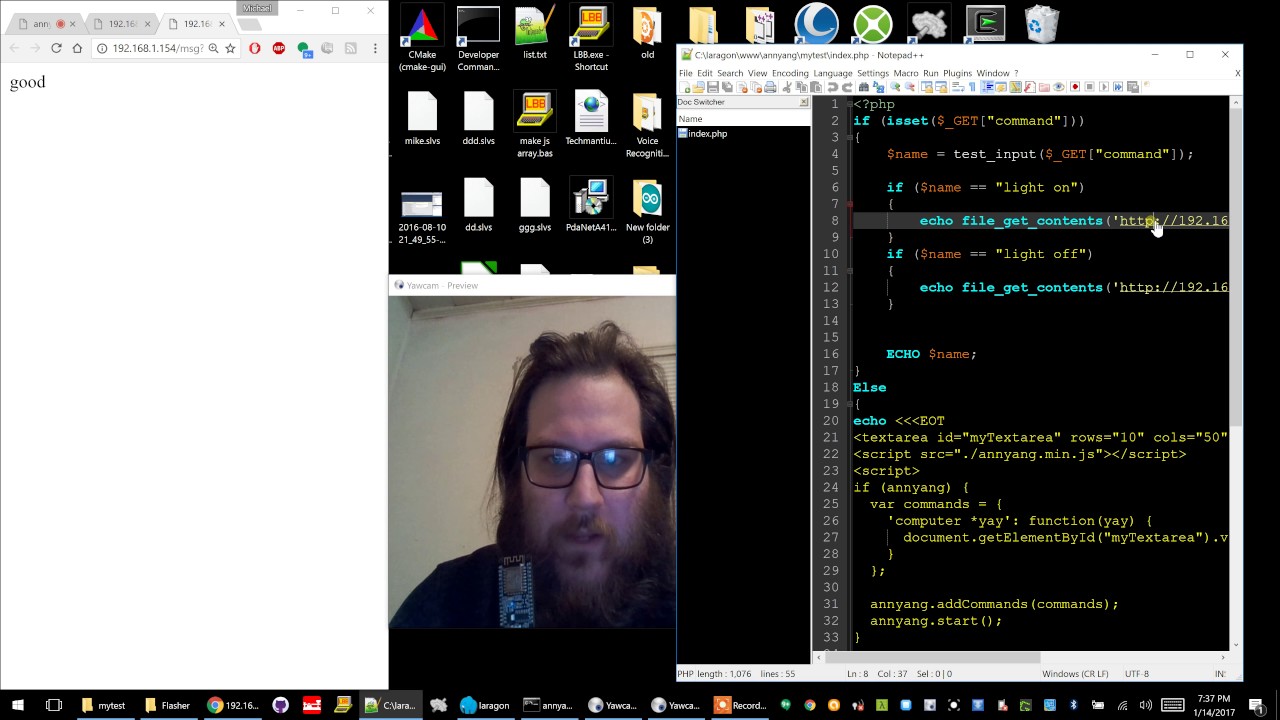Open the Plugins menu in Notepad++
1280x720 pixels.
957,73
